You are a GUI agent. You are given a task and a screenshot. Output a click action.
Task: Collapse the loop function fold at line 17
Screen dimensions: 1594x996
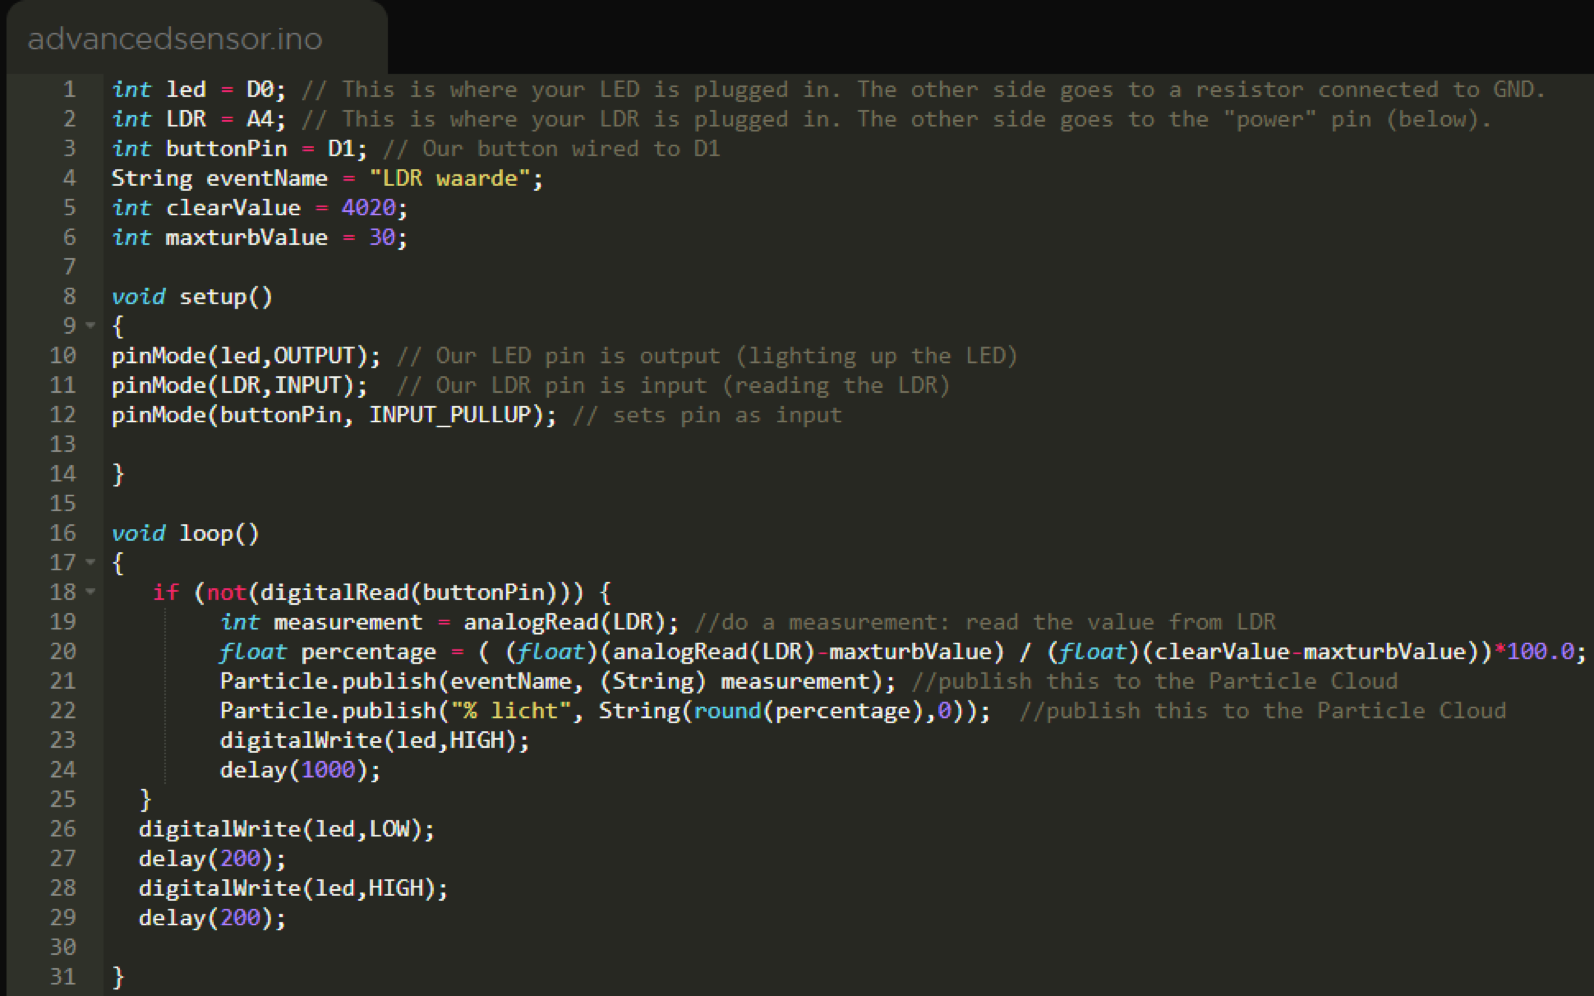(x=90, y=563)
